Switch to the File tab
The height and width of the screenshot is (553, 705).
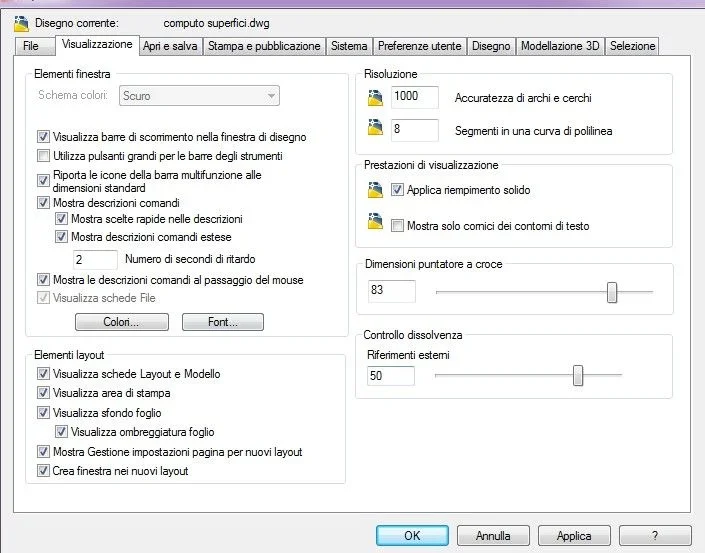pyautogui.click(x=34, y=46)
